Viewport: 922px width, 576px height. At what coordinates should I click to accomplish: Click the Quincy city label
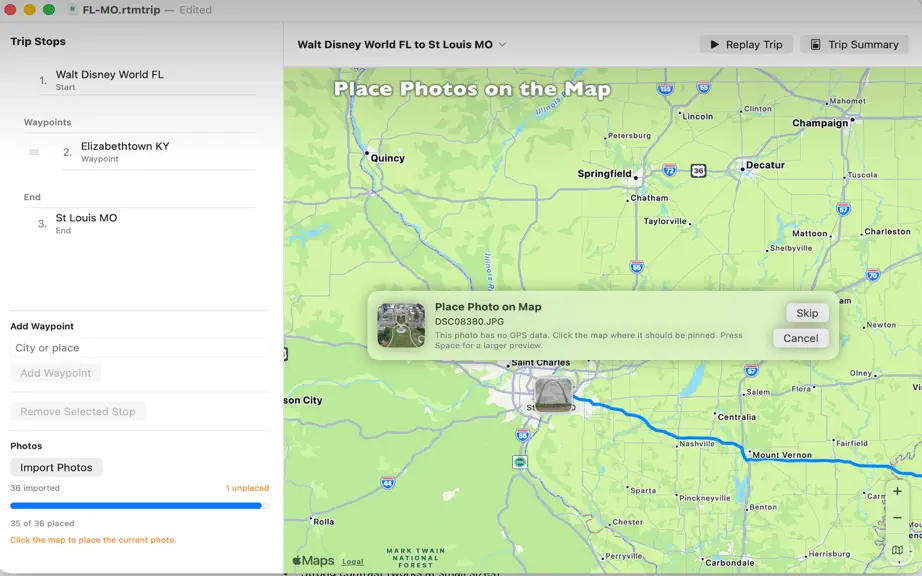tap(387, 158)
